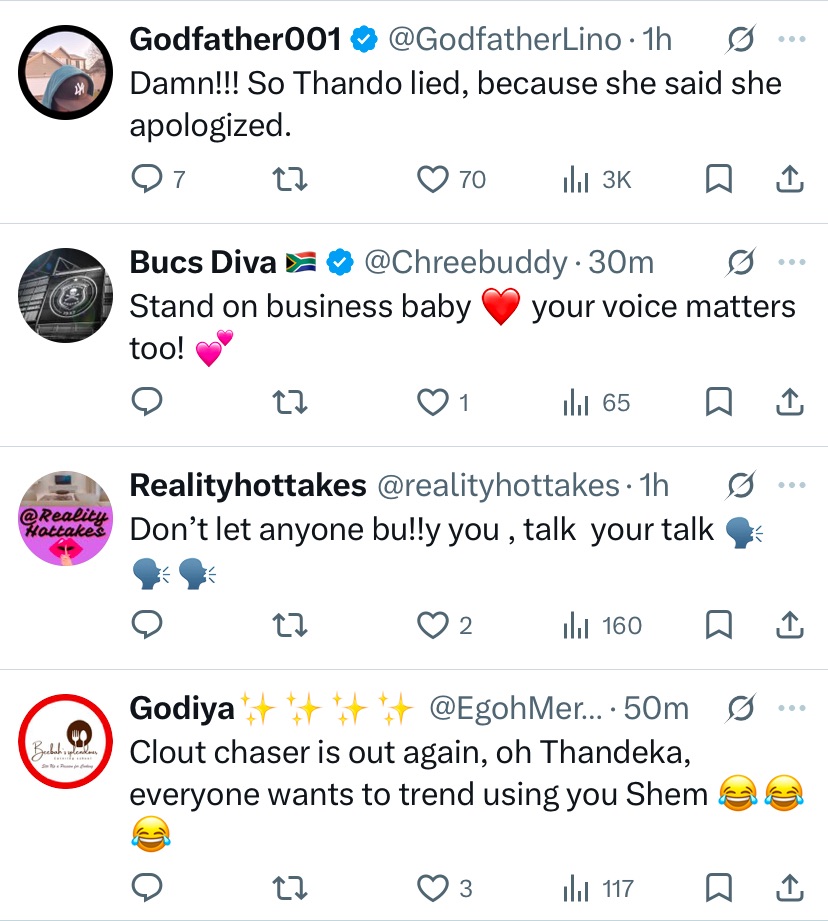Open the @Chreebuddy profile handle
Screen dimensions: 828x921
coord(465,263)
